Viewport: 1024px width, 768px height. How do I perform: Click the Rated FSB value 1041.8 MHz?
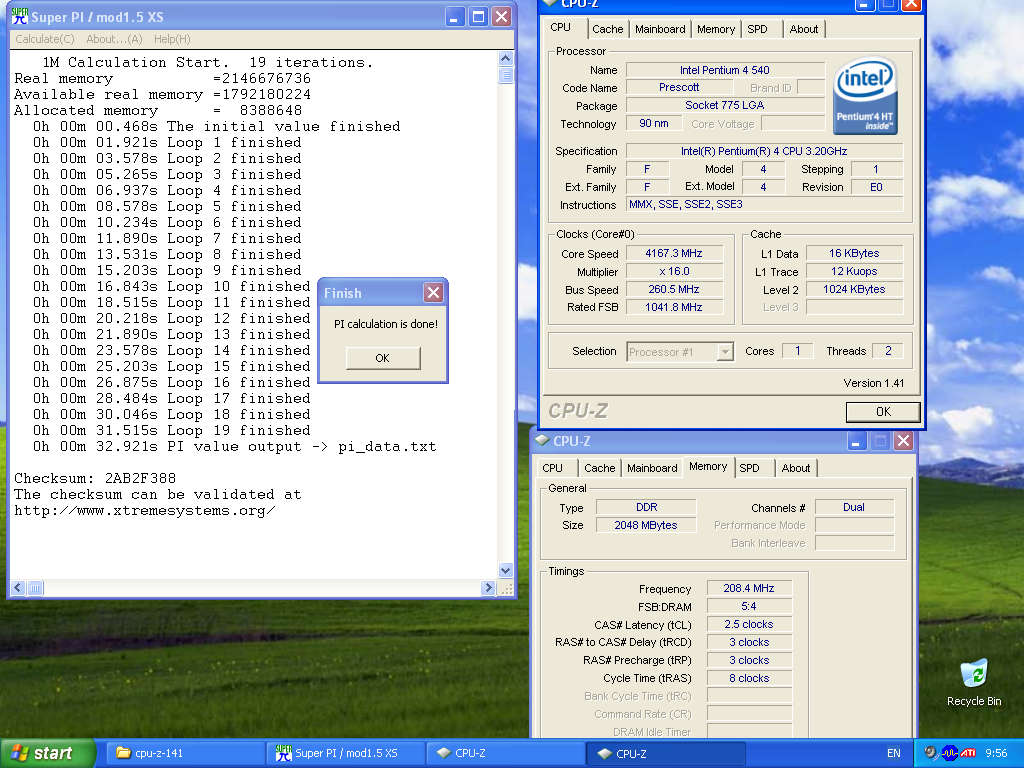[674, 307]
